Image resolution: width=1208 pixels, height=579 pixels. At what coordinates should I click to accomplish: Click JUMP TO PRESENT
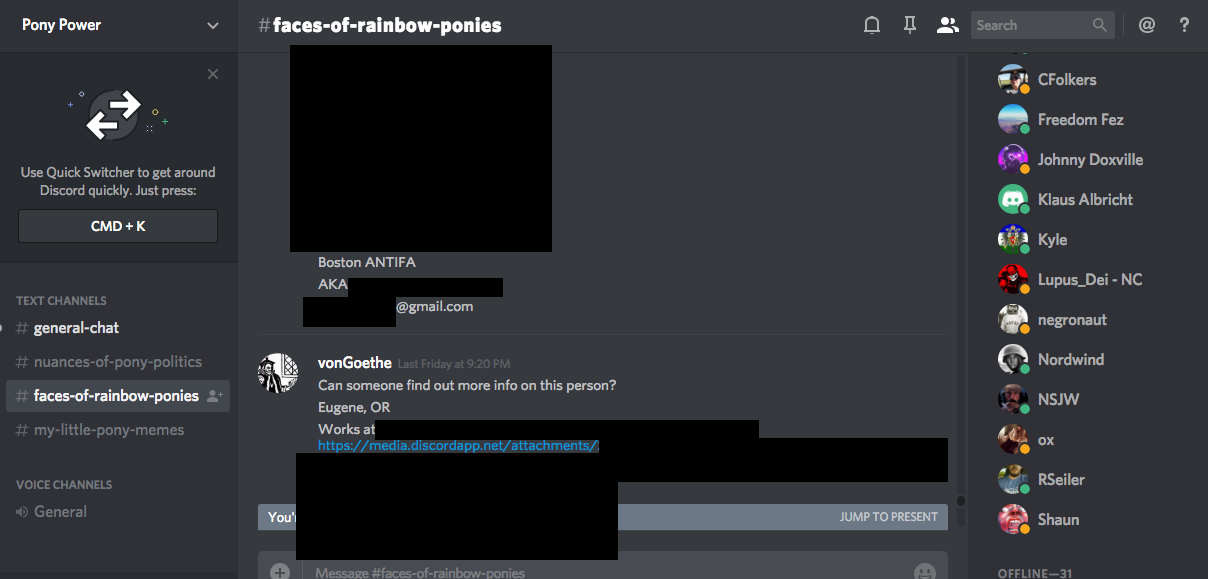pos(889,517)
